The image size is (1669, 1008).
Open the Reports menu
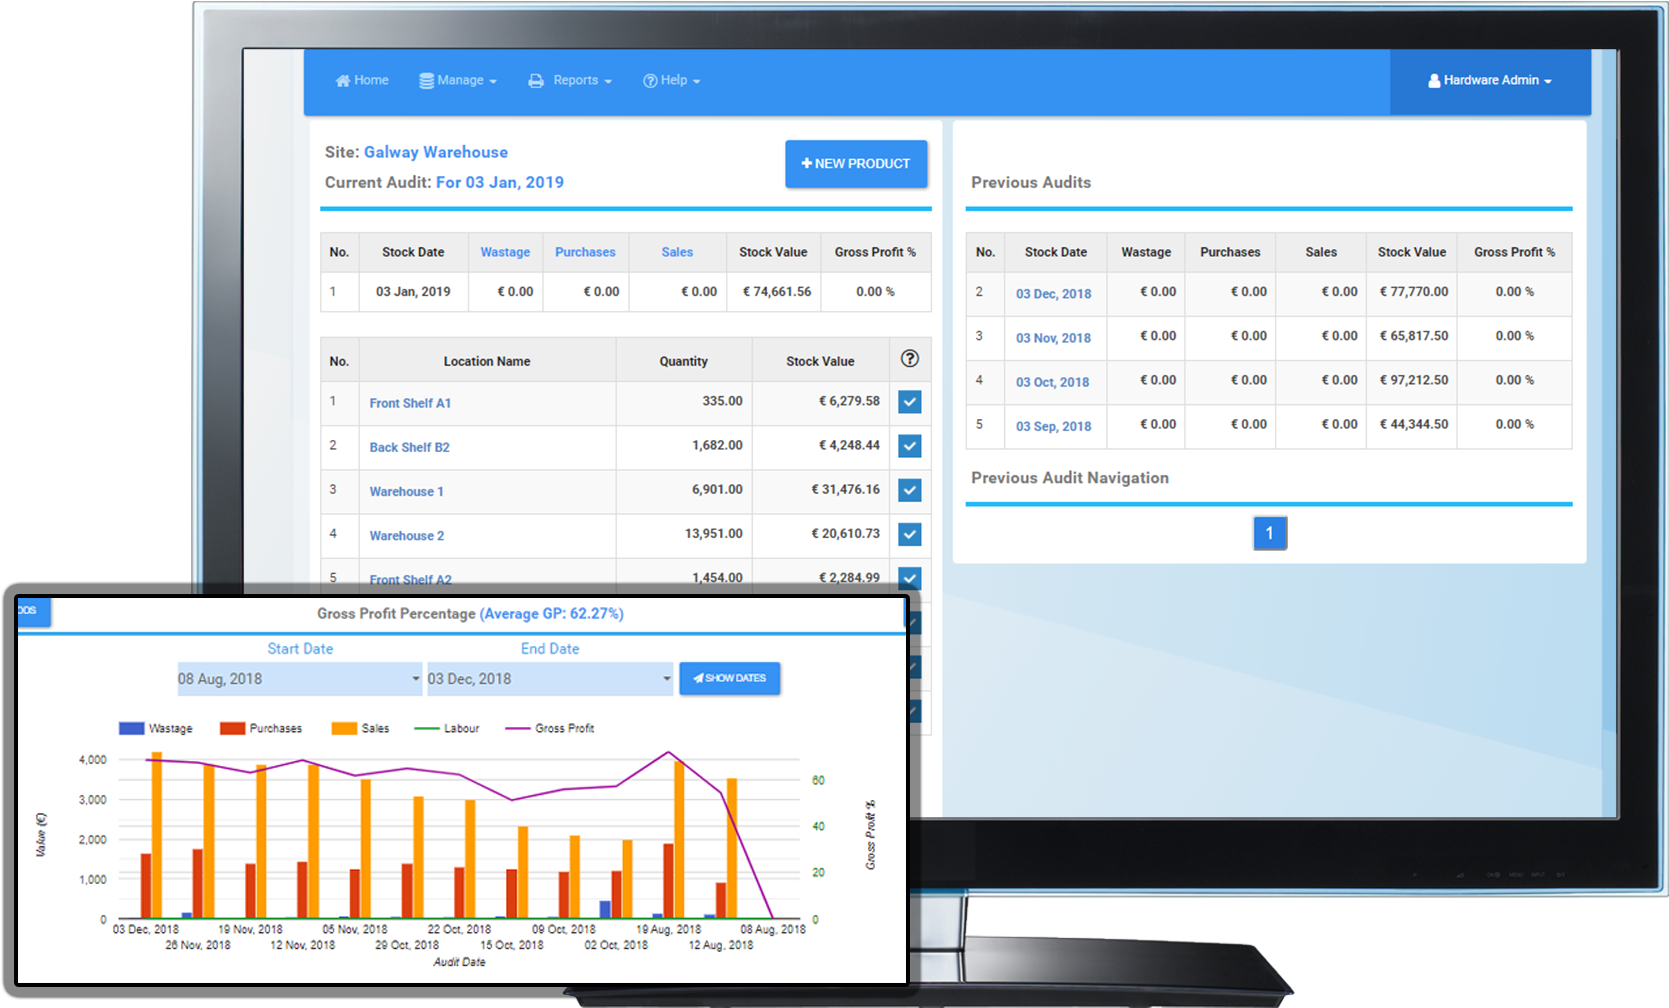point(576,81)
